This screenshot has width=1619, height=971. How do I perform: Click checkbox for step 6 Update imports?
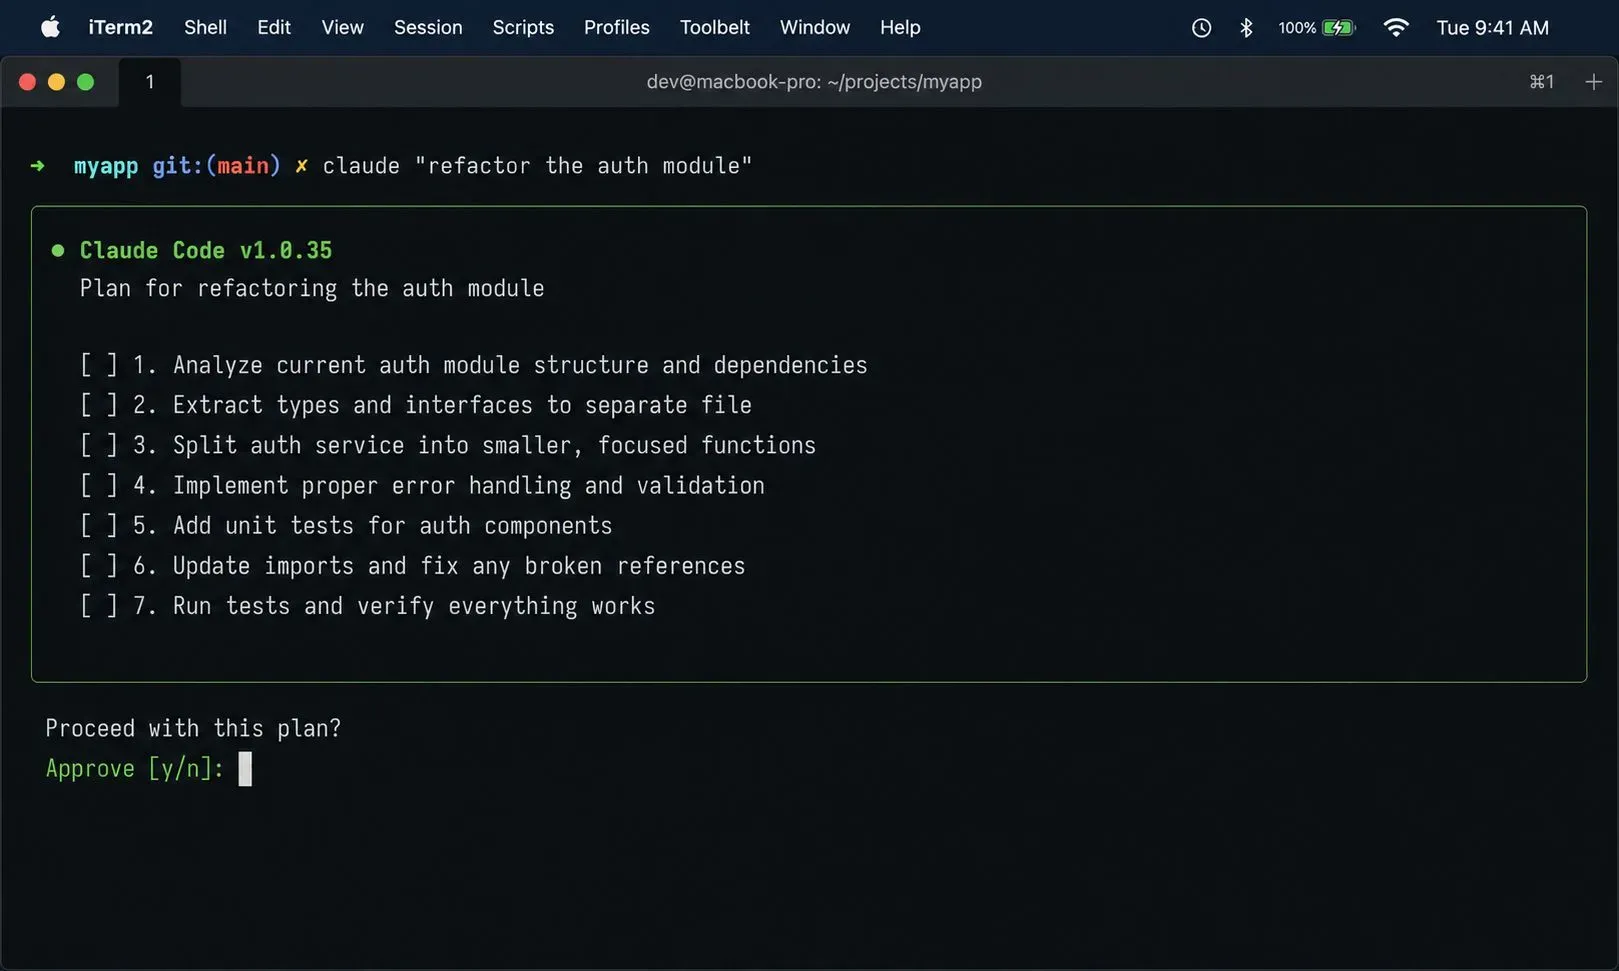coord(99,565)
